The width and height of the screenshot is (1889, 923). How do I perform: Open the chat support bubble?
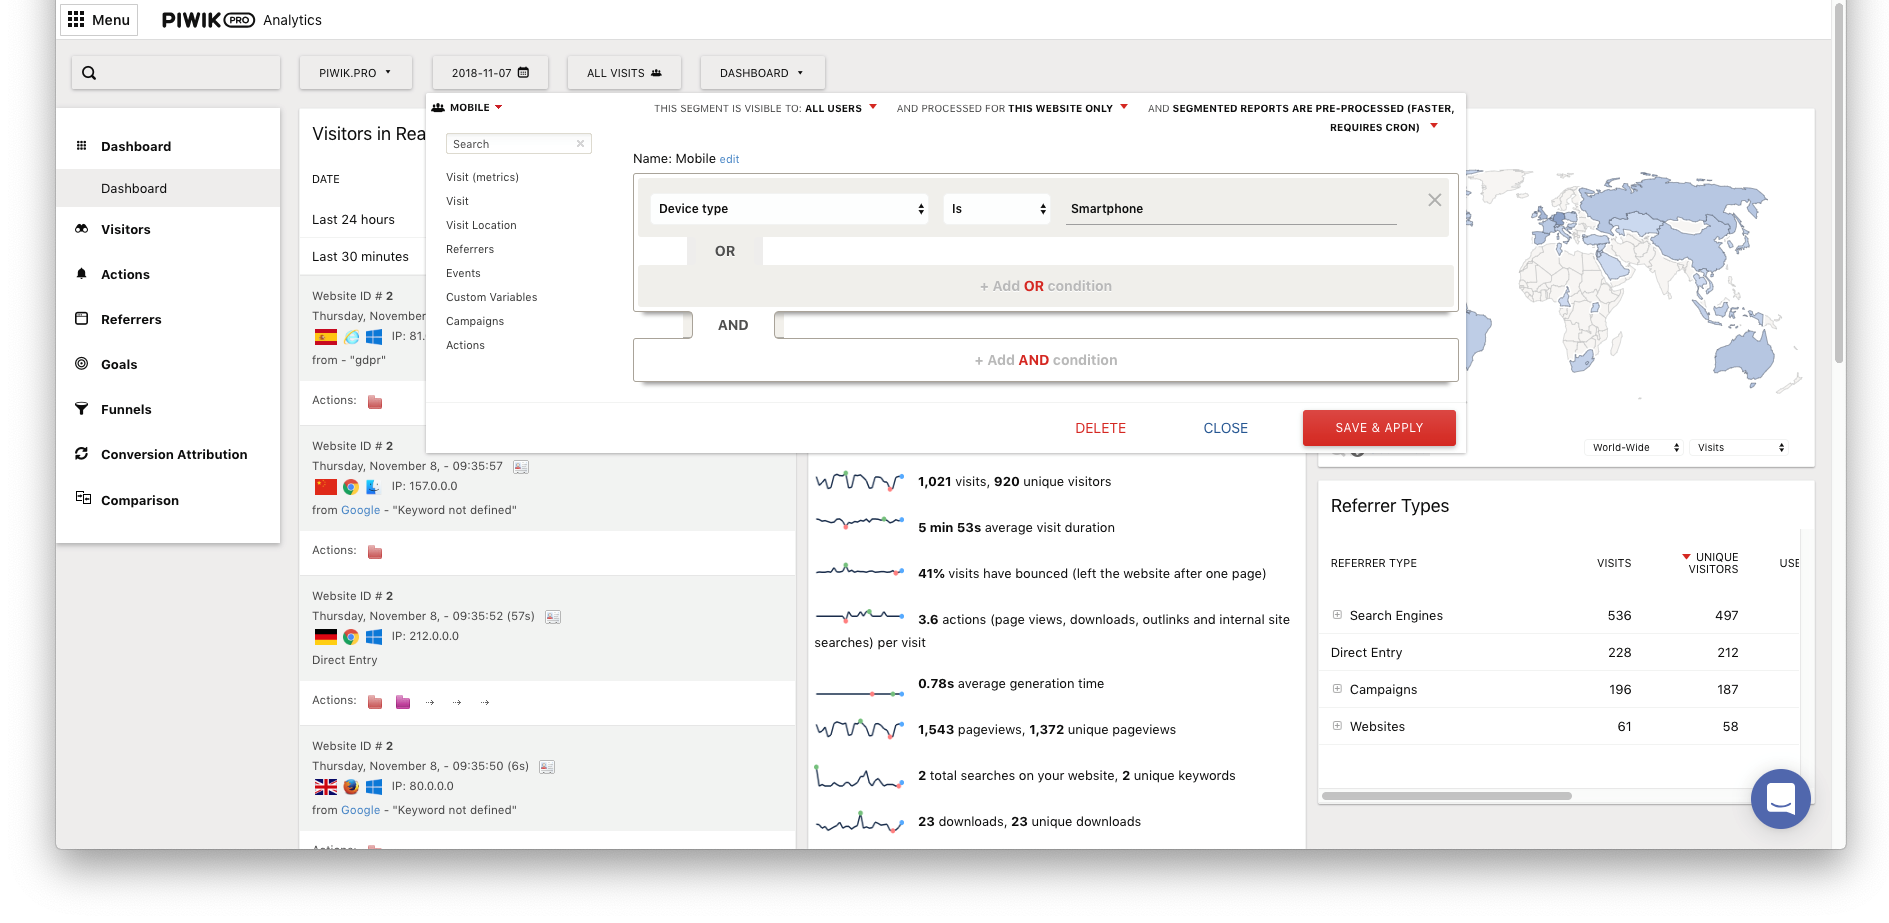coord(1780,798)
